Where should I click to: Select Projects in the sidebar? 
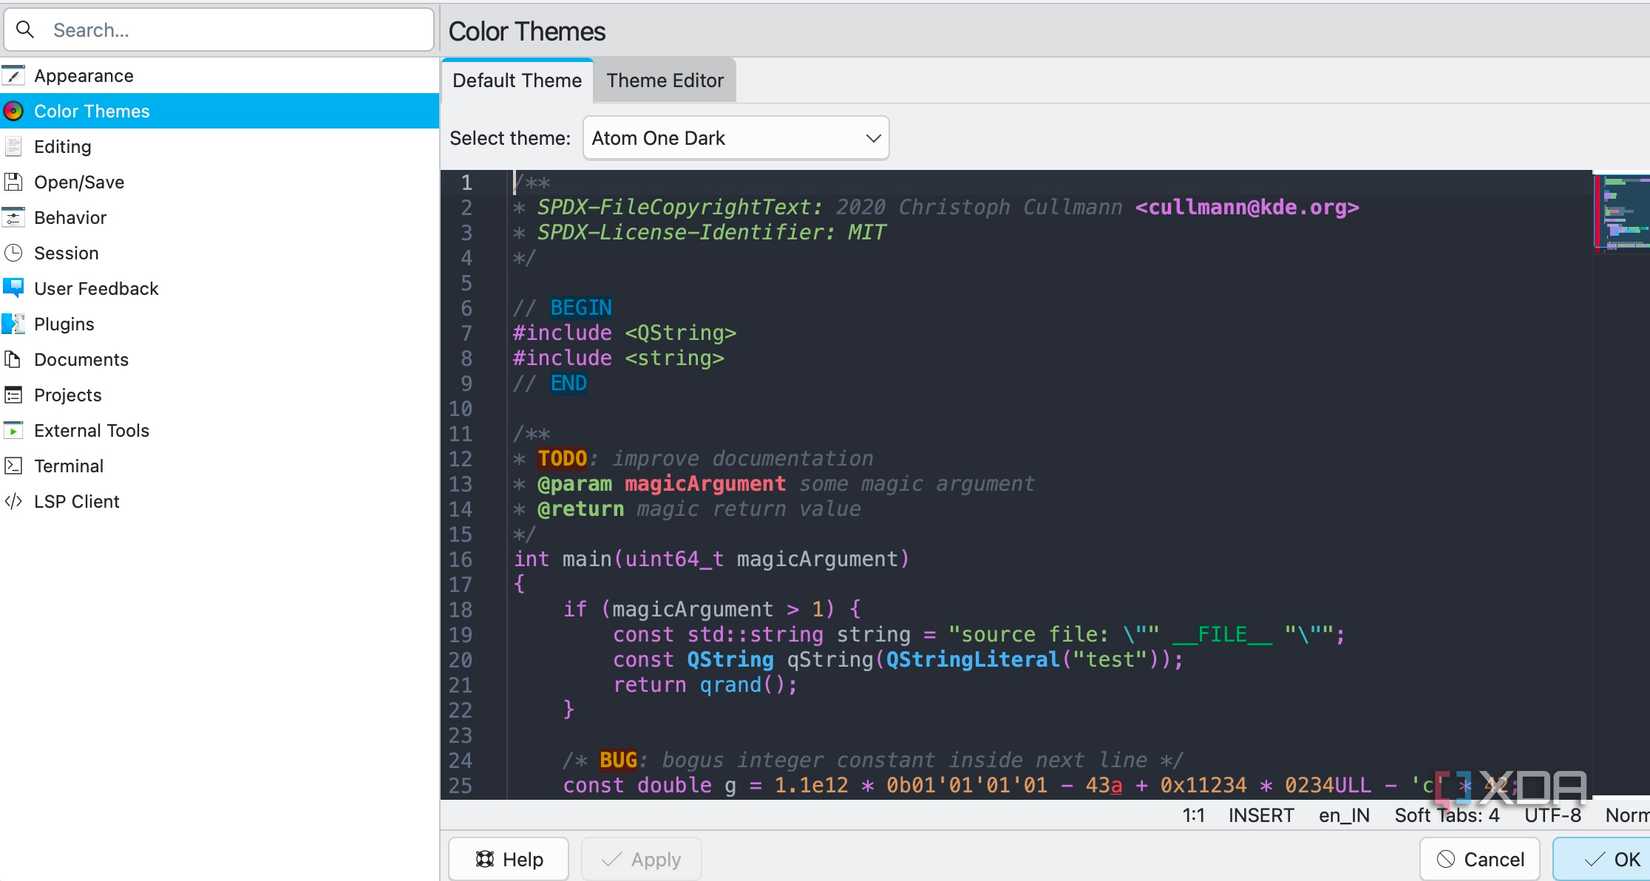tap(220, 395)
